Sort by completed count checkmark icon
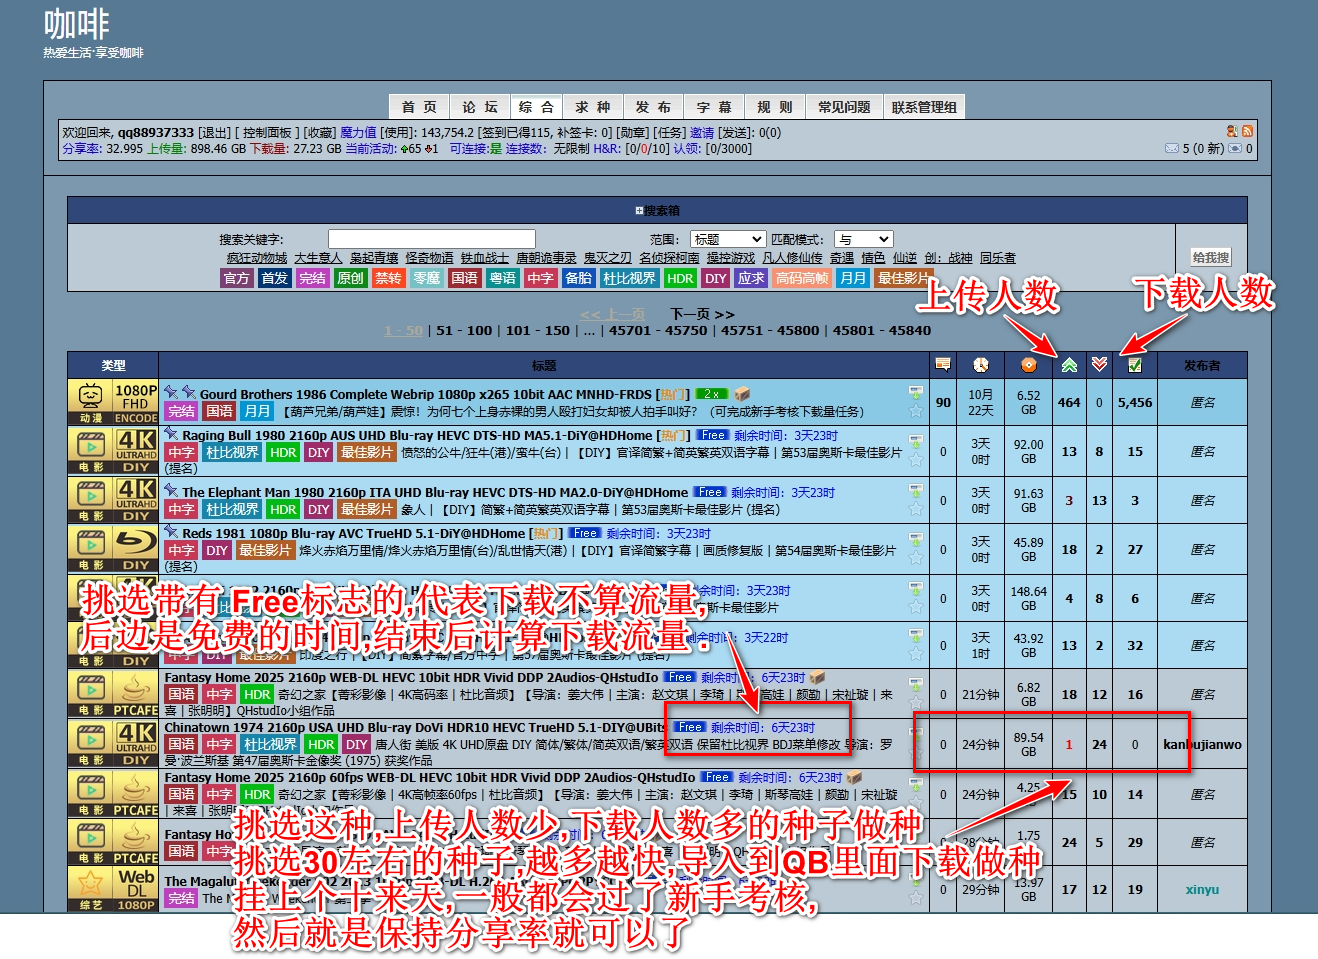The width and height of the screenshot is (1318, 959). click(x=1134, y=365)
